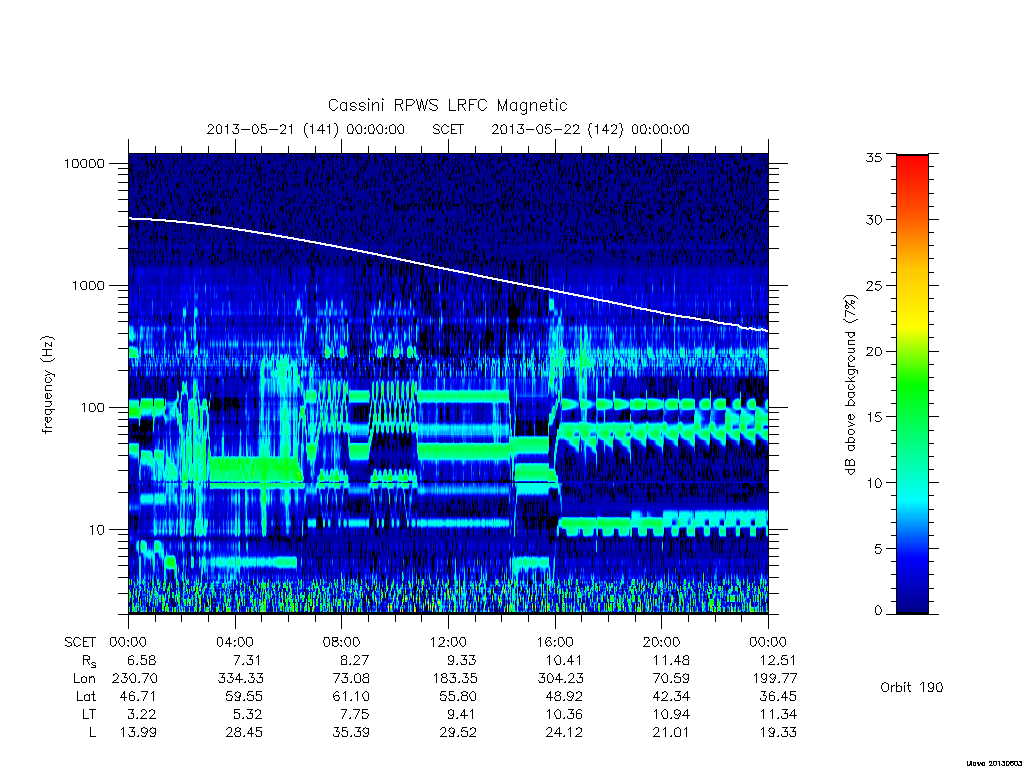Click the 'Lat' row header
Viewport: 1024px width, 768px height.
click(x=86, y=696)
